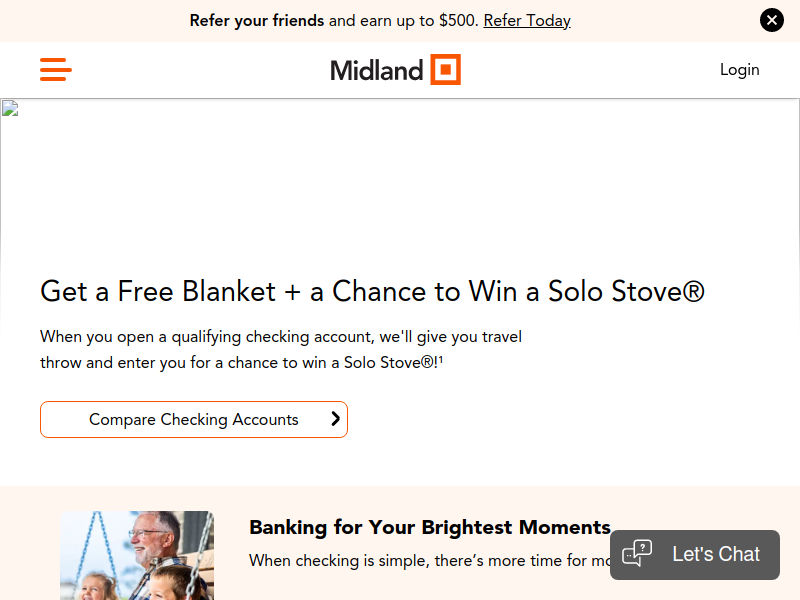Screen dimensions: 800x600
Task: Click the earn up to $500 banner text
Action: (x=403, y=20)
